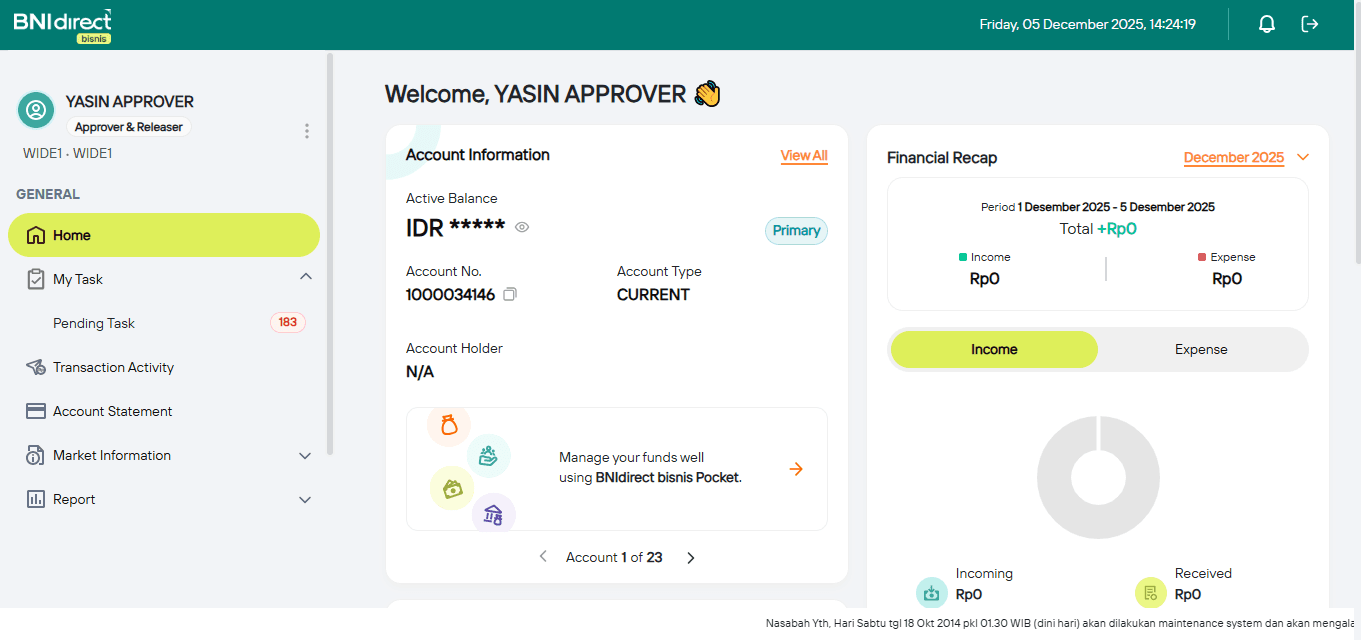Open the My Task menu item
1361x640 pixels.
[164, 279]
